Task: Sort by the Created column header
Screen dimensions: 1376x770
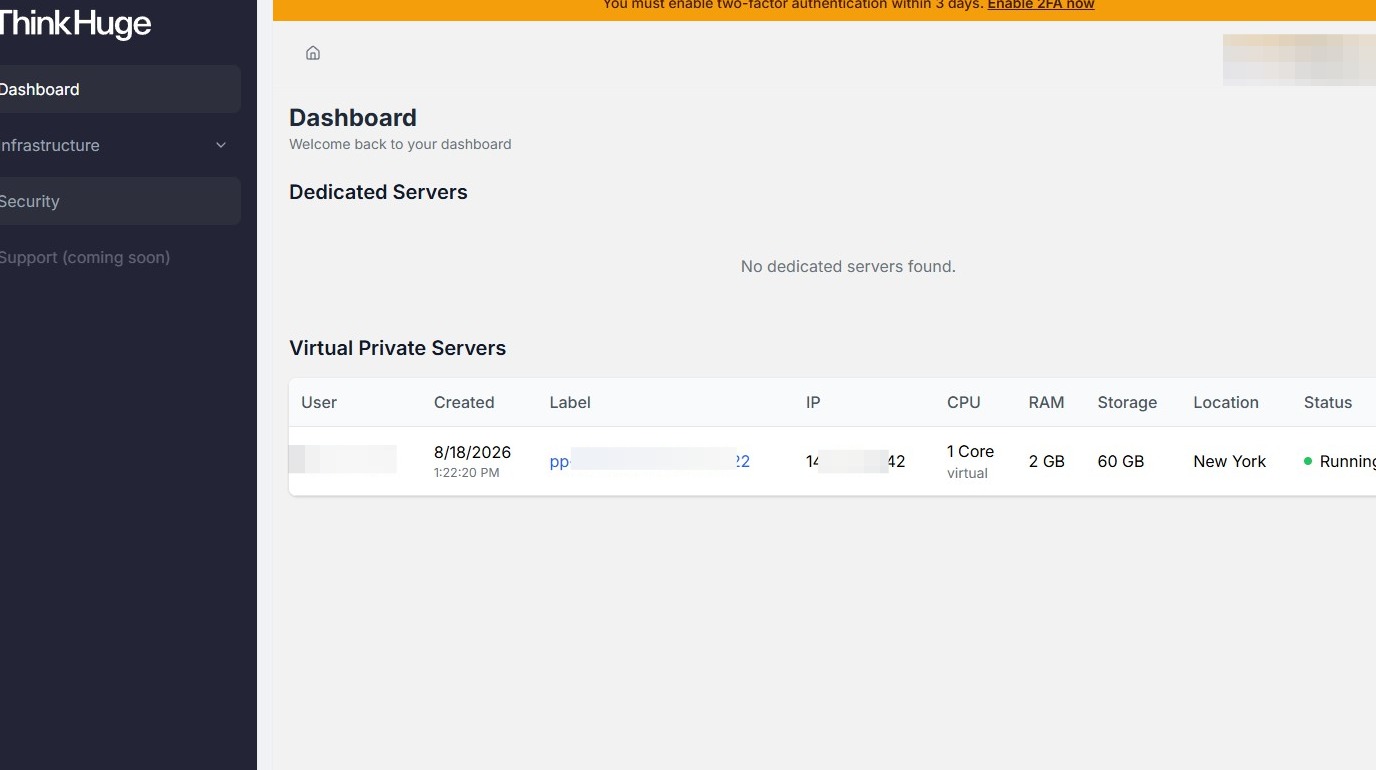Action: (464, 402)
